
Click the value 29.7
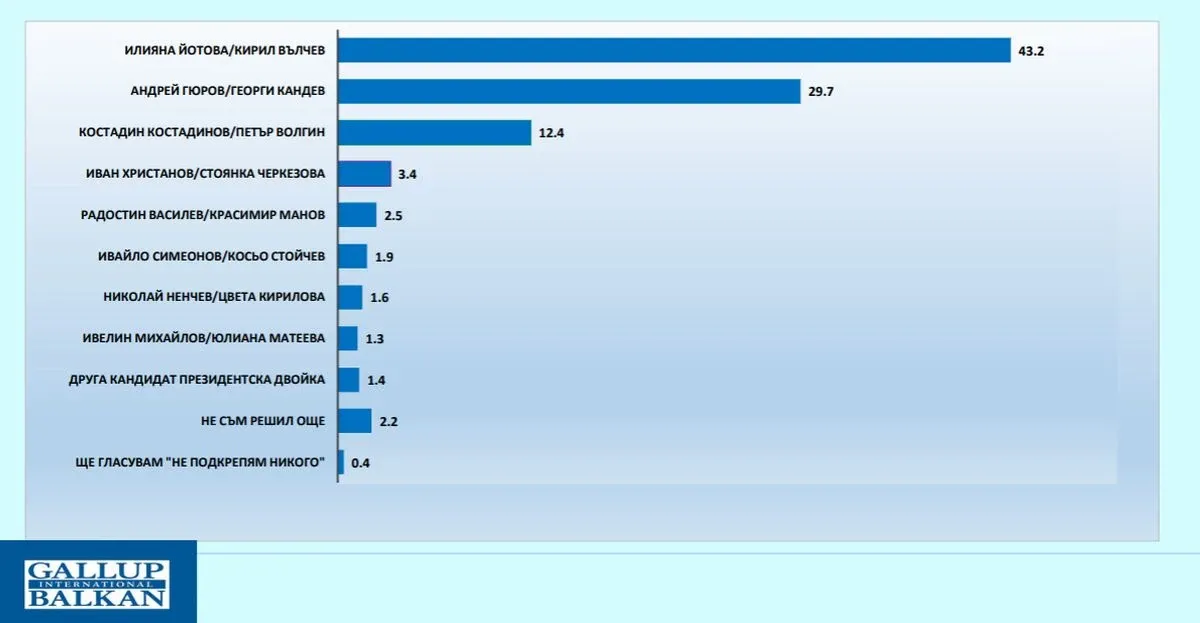point(820,92)
